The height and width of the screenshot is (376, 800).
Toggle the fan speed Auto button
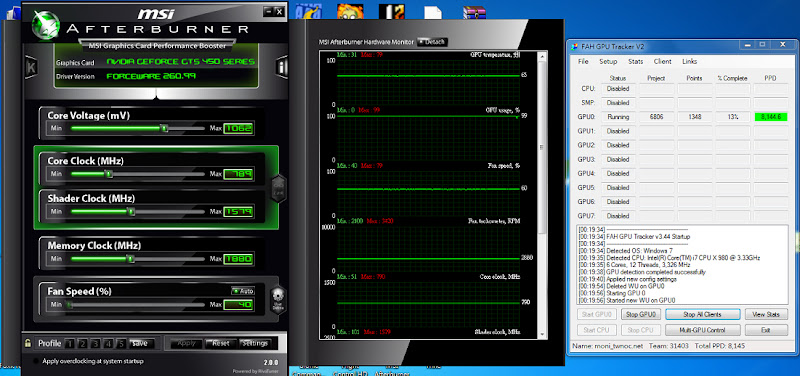[243, 291]
